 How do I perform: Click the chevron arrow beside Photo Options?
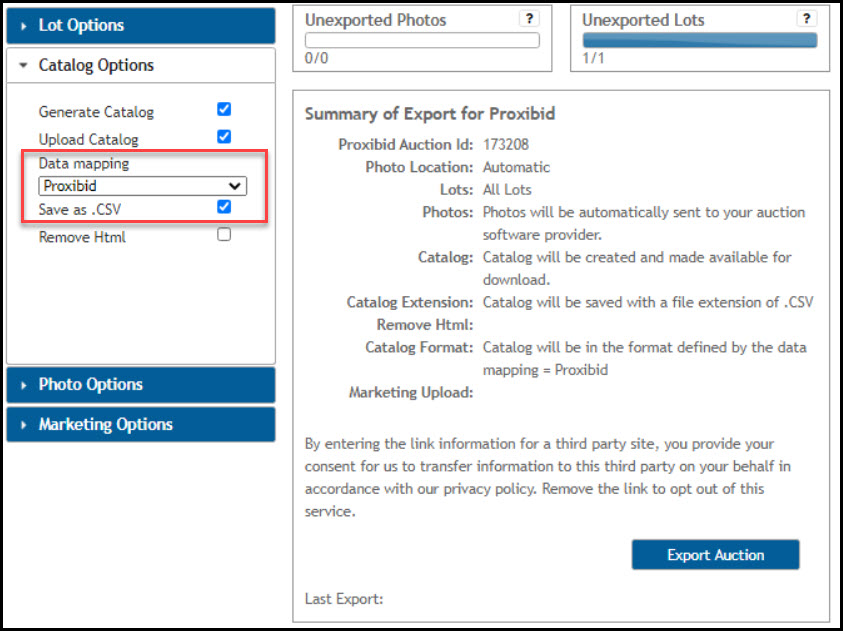[x=23, y=384]
